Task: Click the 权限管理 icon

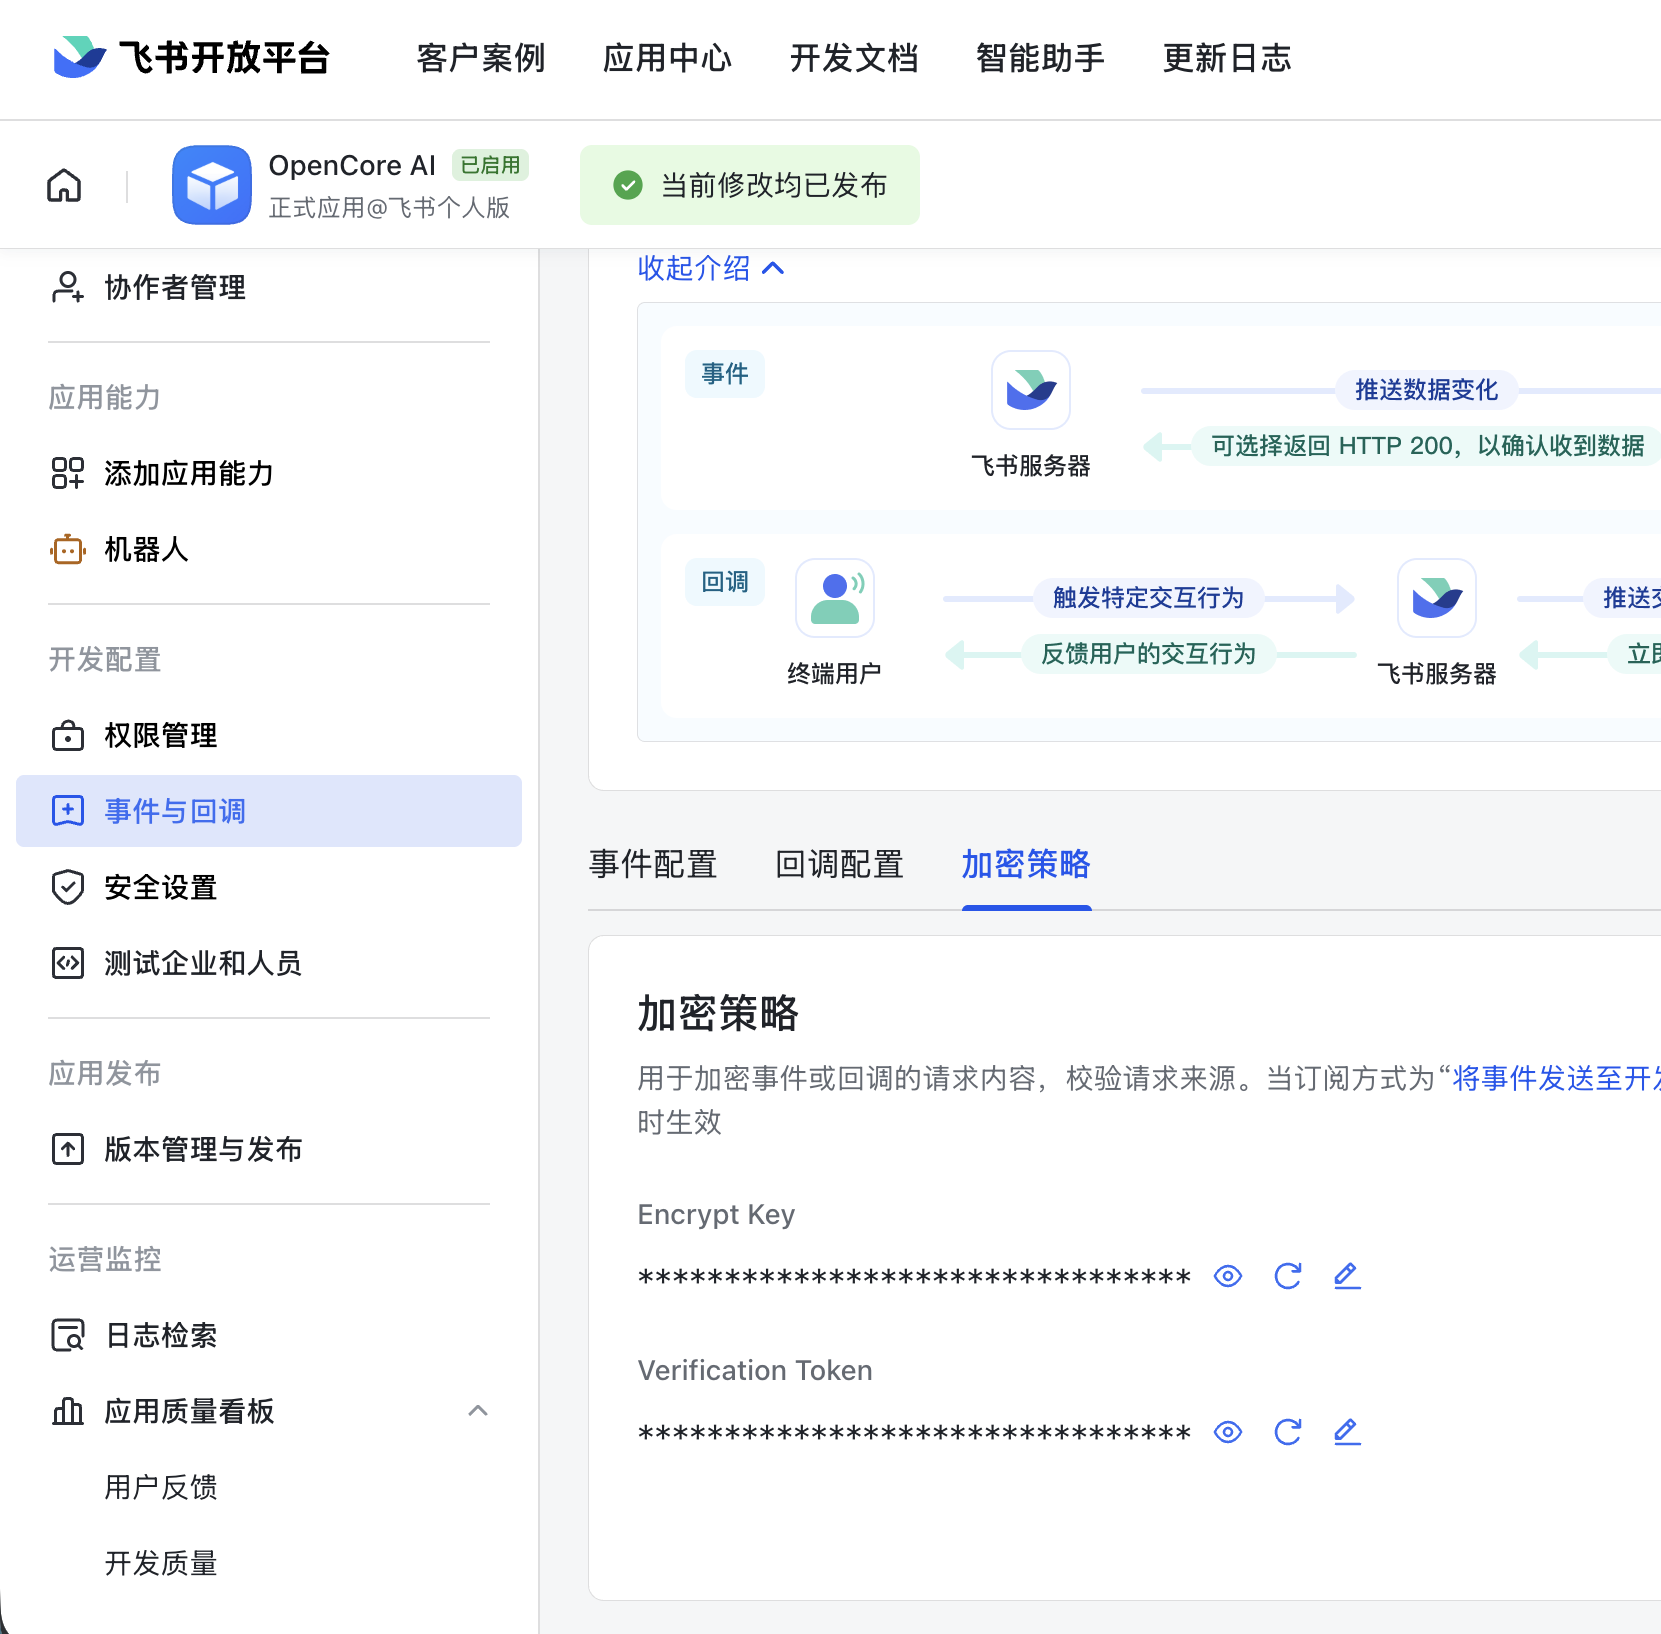Action: coord(67,735)
